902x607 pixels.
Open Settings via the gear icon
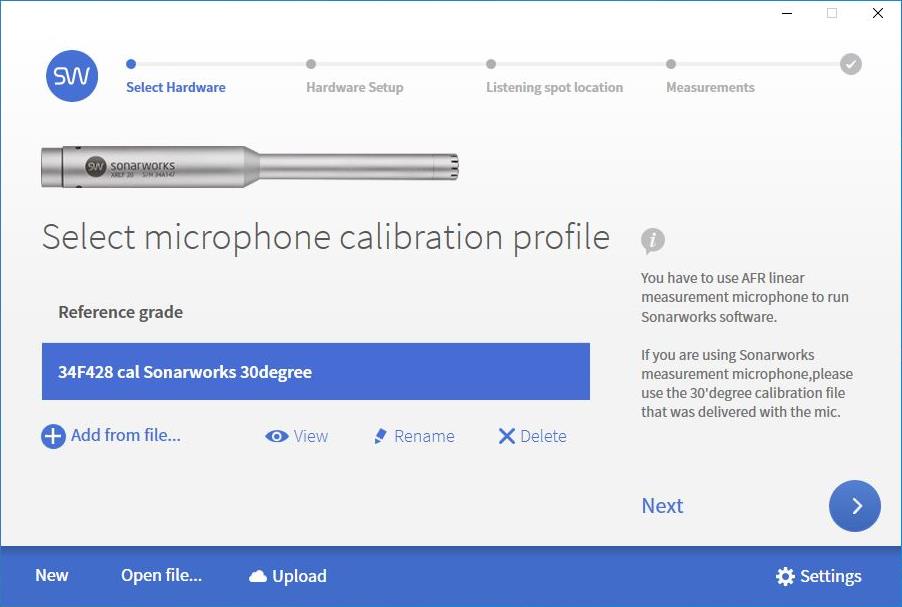pyautogui.click(x=787, y=576)
